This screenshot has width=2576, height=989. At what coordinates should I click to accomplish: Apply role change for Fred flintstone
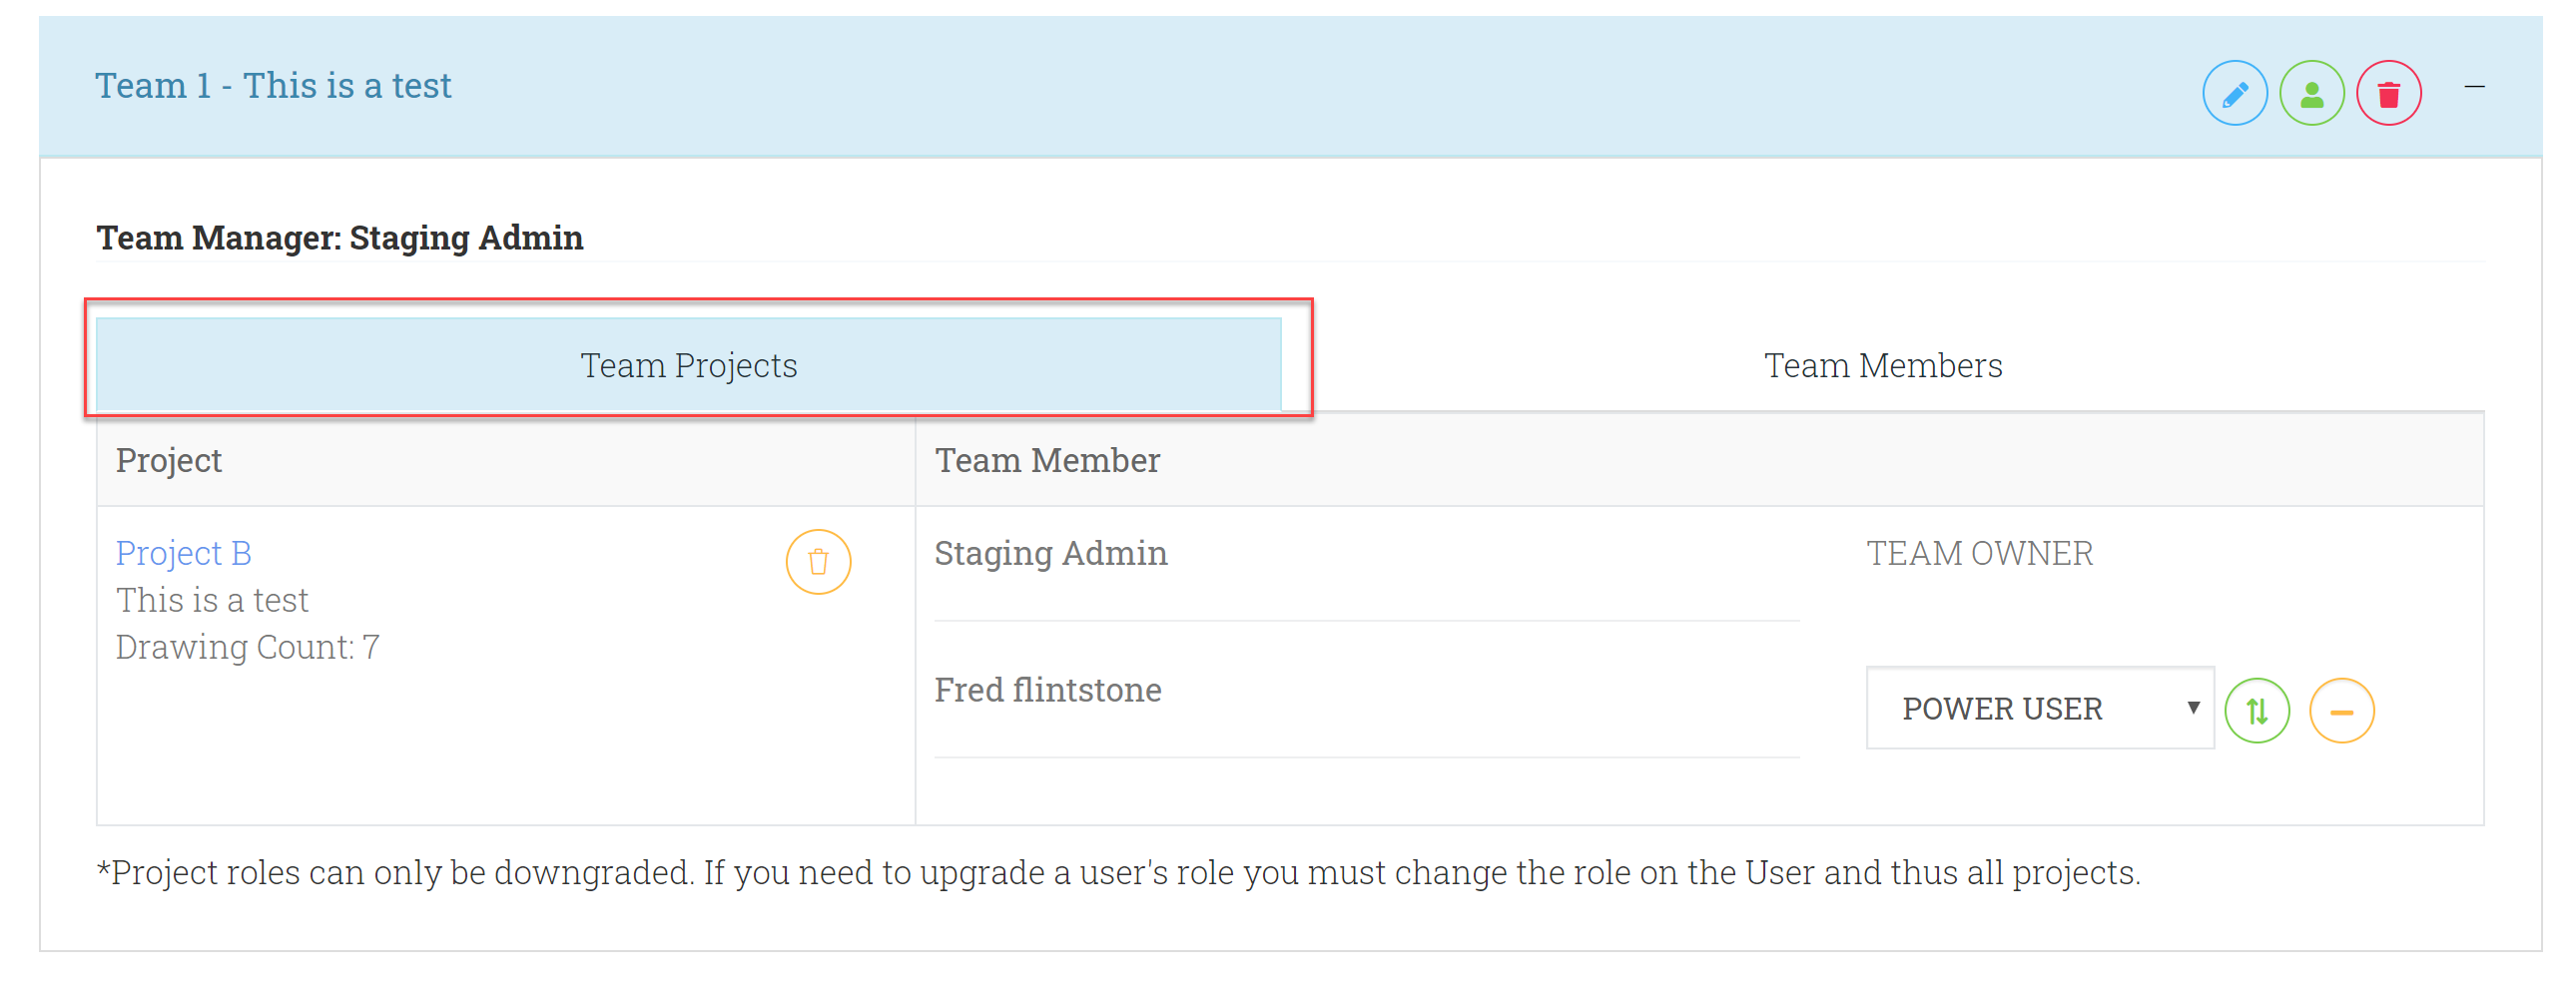(2257, 711)
